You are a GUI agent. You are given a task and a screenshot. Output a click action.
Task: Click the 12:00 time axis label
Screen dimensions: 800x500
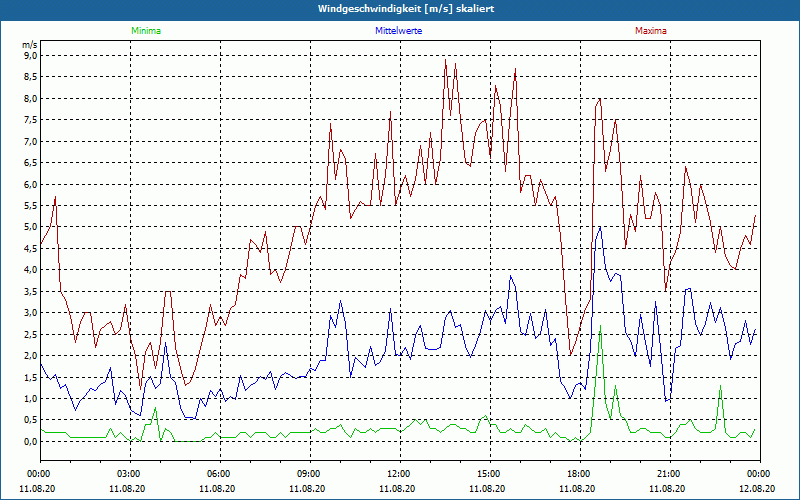point(401,474)
